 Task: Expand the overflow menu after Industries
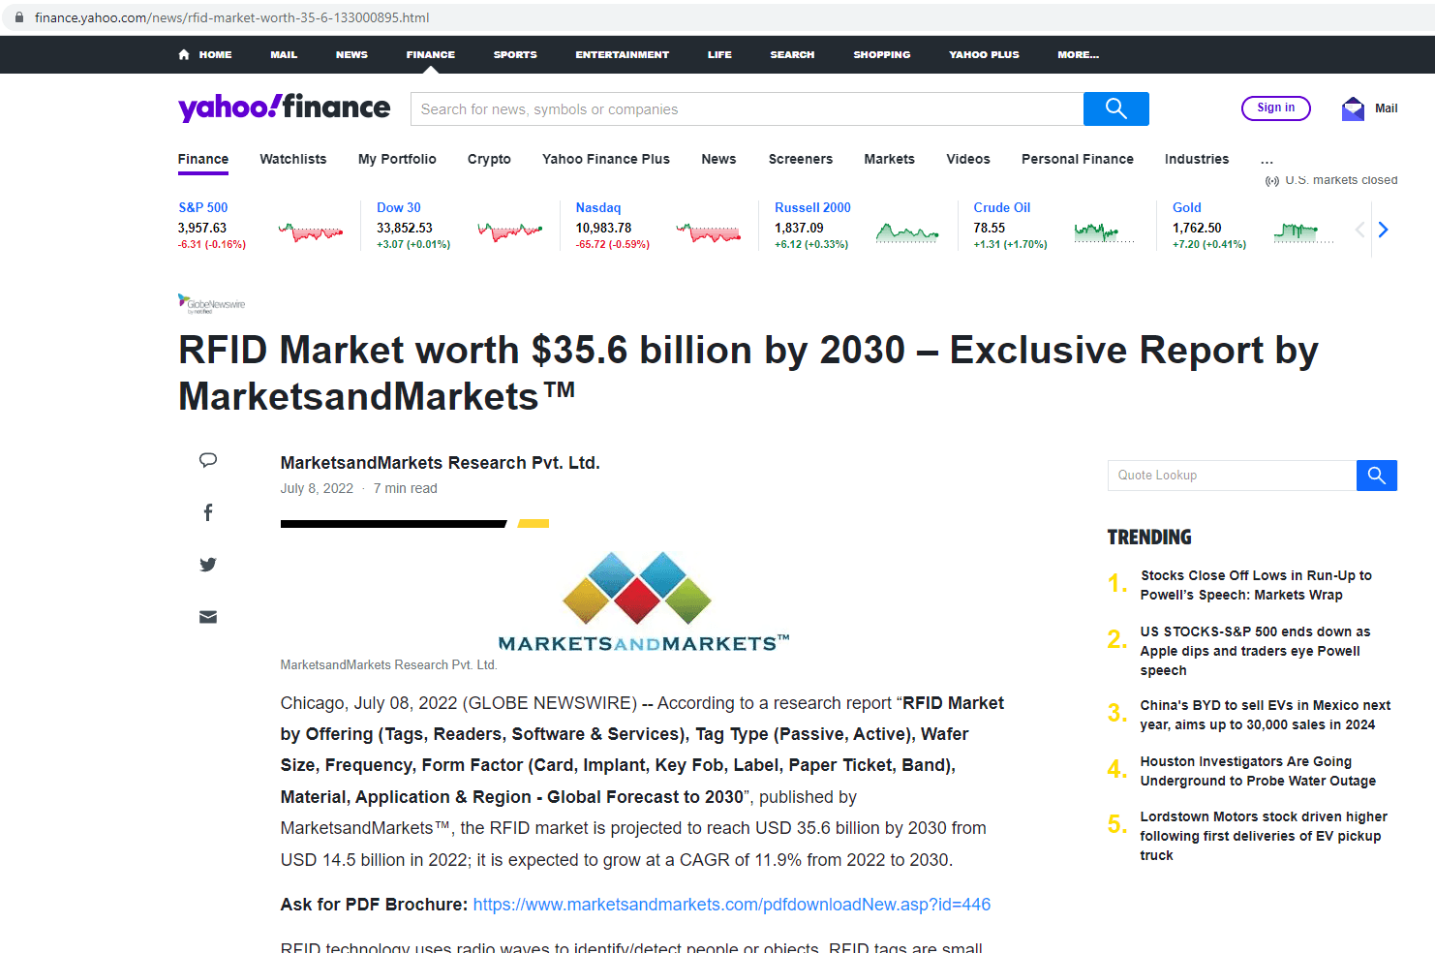click(x=1266, y=160)
